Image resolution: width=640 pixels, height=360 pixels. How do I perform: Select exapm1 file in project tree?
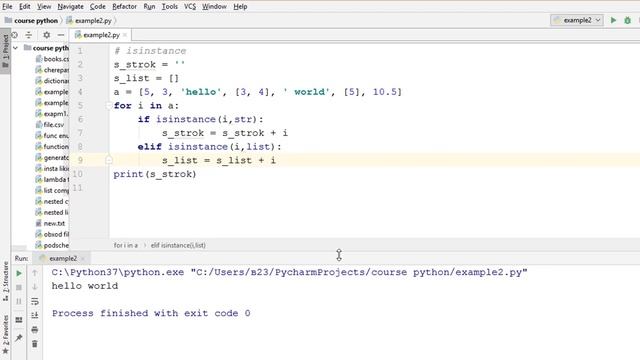pyautogui.click(x=52, y=113)
